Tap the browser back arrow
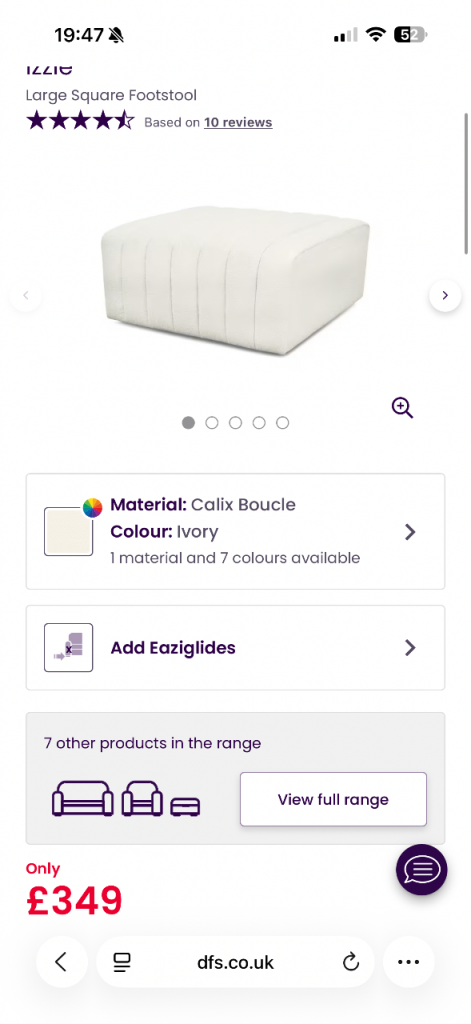471x1024 pixels. [61, 961]
